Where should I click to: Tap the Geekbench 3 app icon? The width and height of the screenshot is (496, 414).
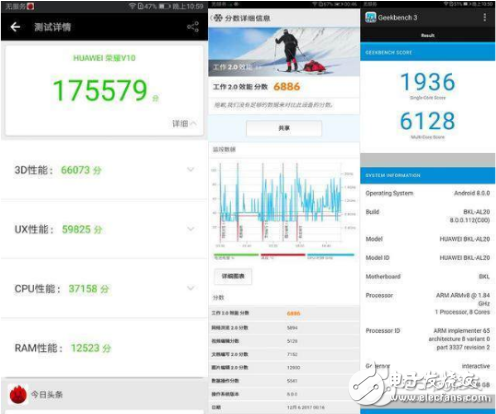[370, 17]
